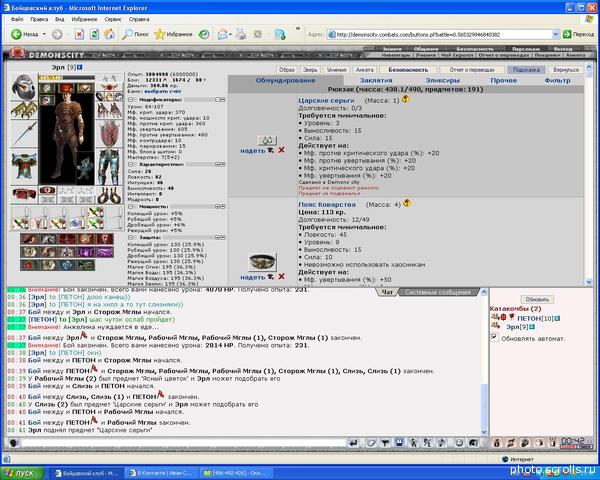Delete Царские серьги via red X icon
This screenshot has width=600, height=480.
[x=281, y=150]
